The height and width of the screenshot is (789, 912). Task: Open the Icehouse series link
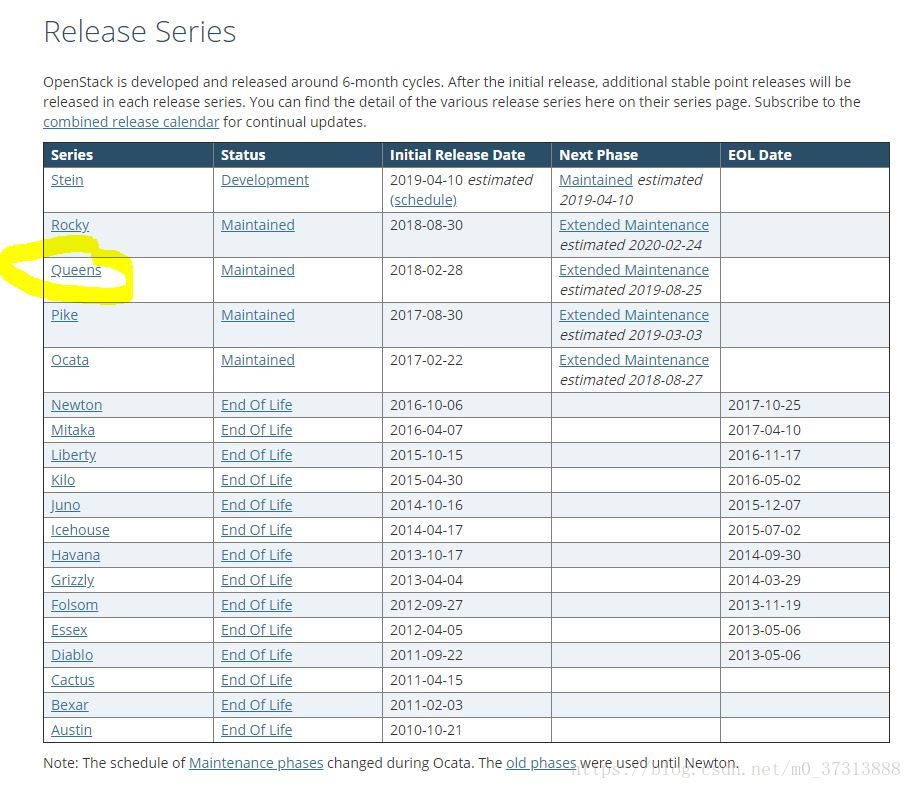point(80,530)
